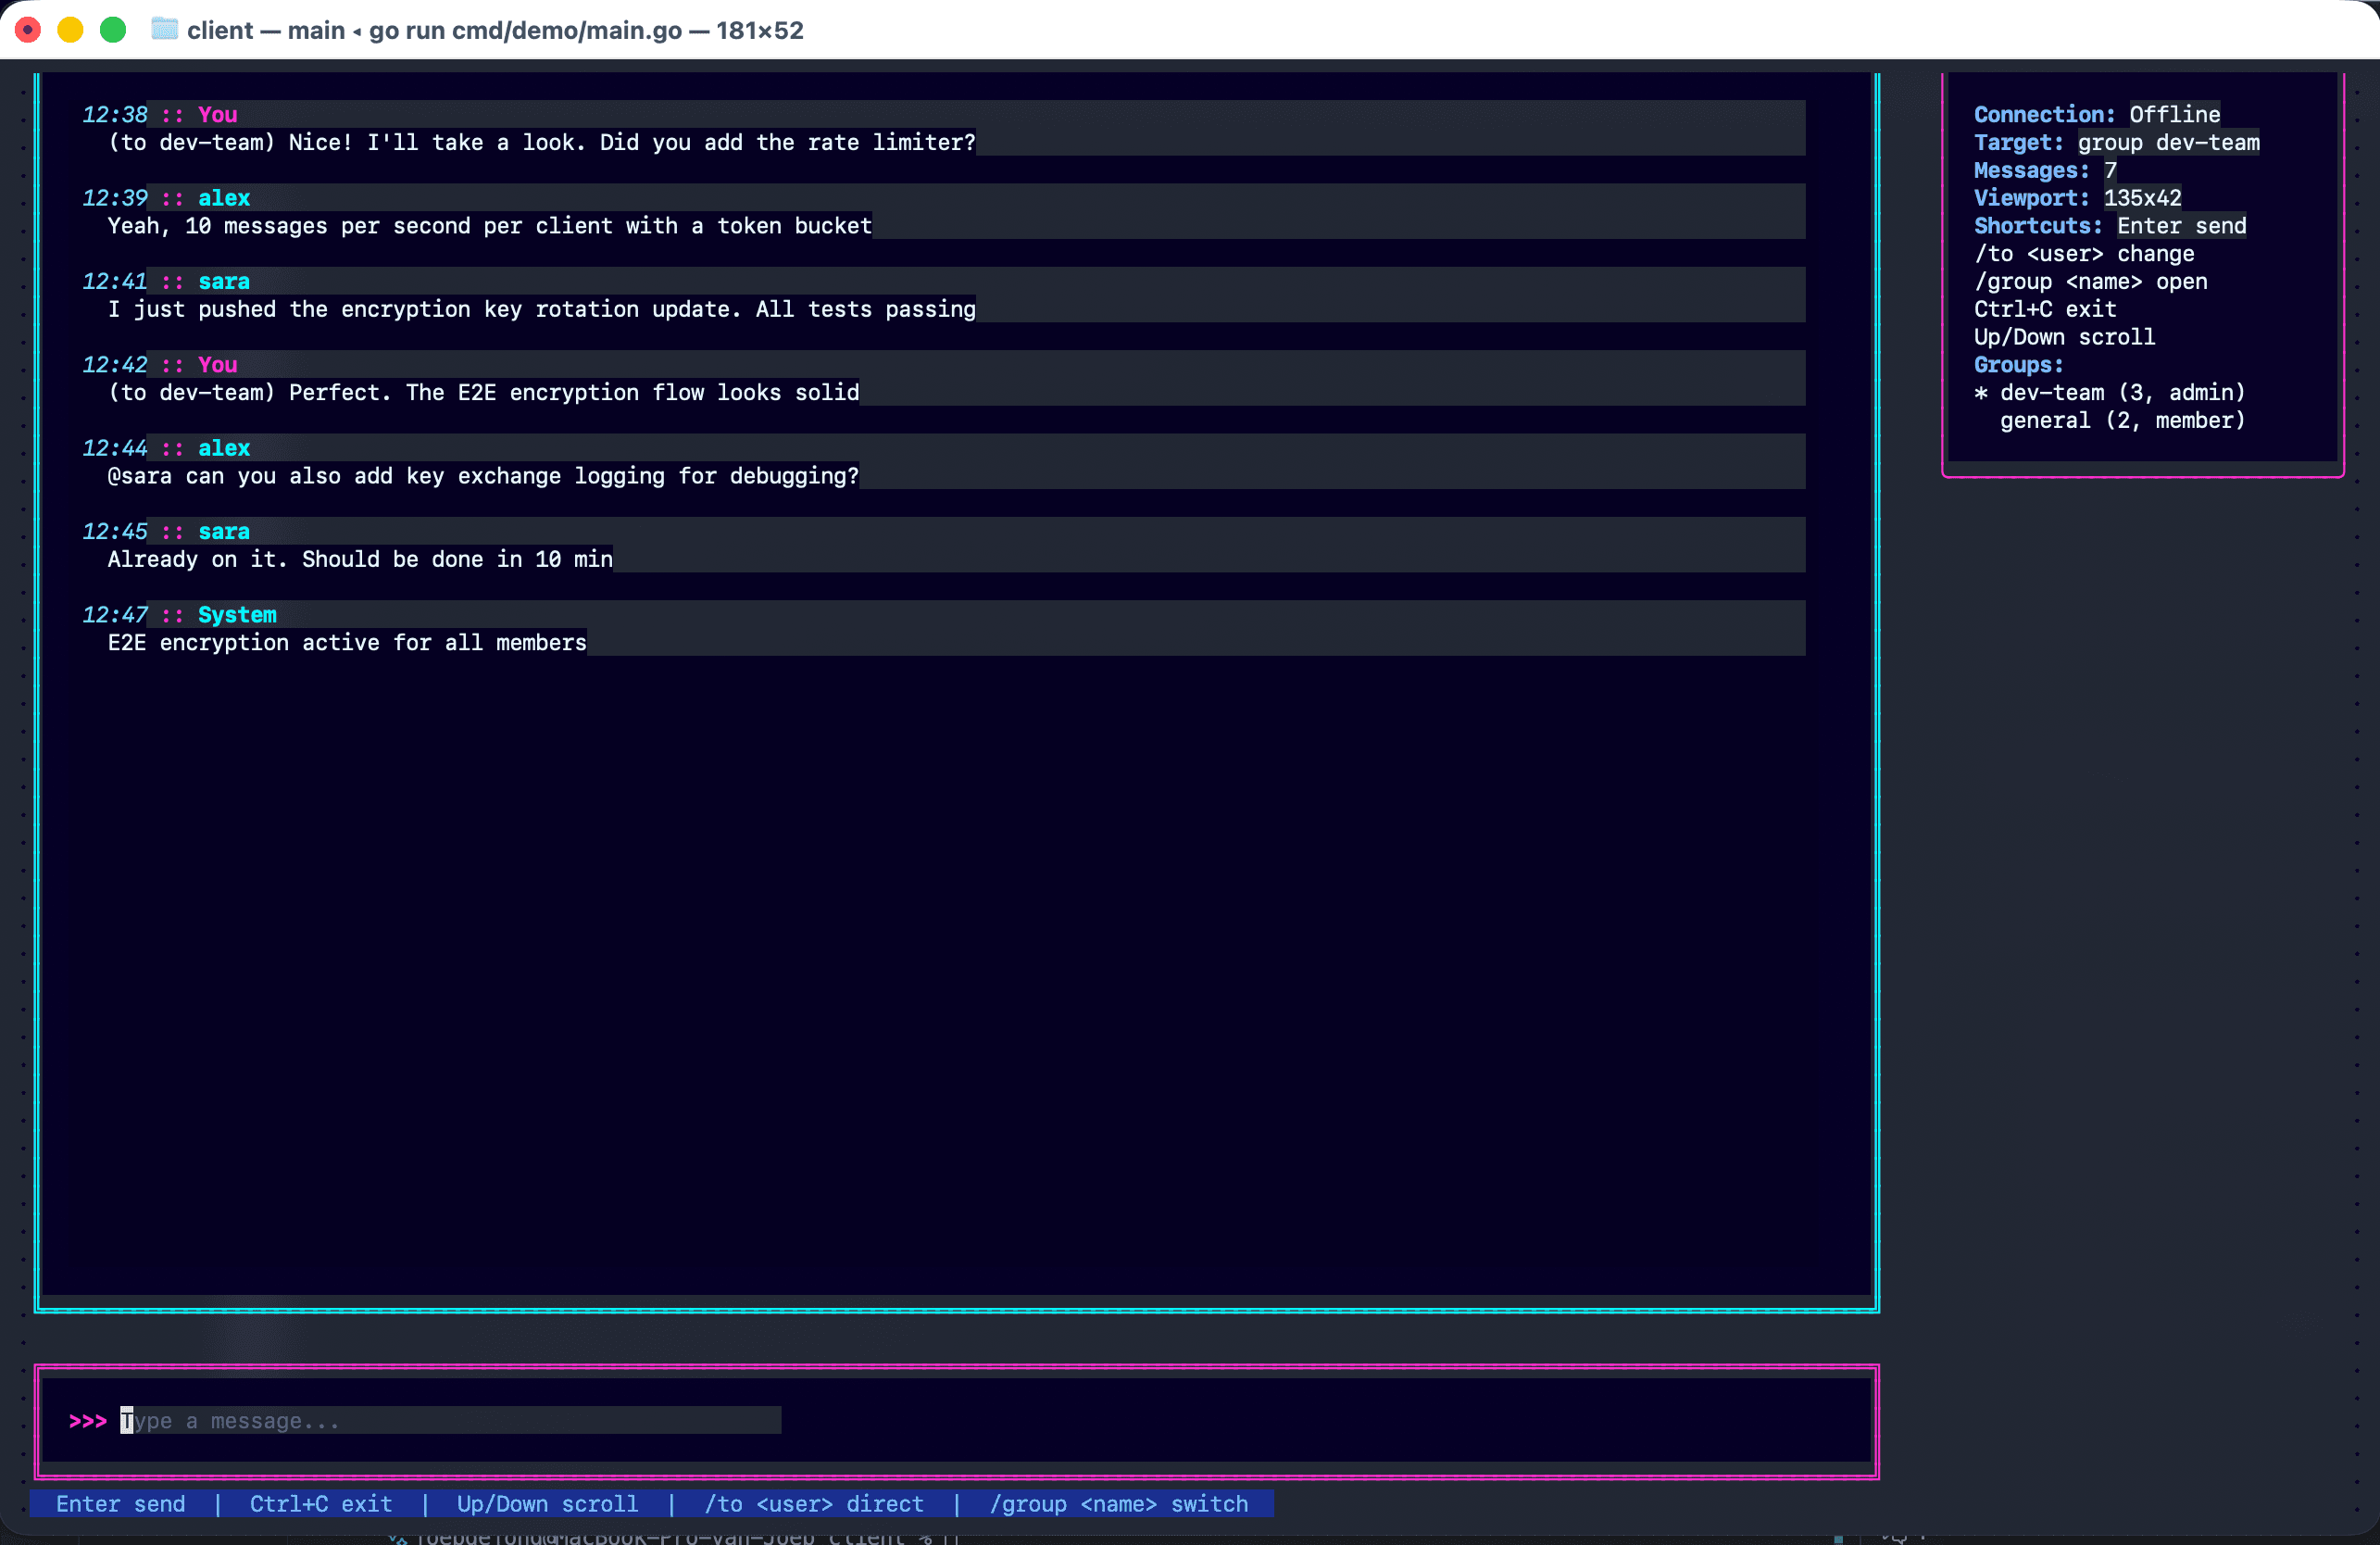Click the '>>>' prompt marker
Viewport: 2380px width, 1545px height.
click(x=88, y=1420)
